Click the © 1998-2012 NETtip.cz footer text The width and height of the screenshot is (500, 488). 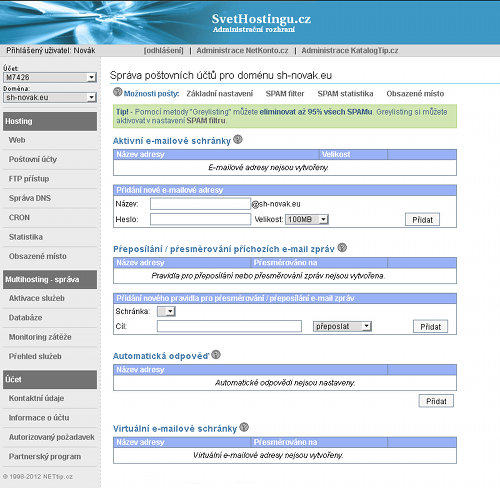[x=38, y=477]
